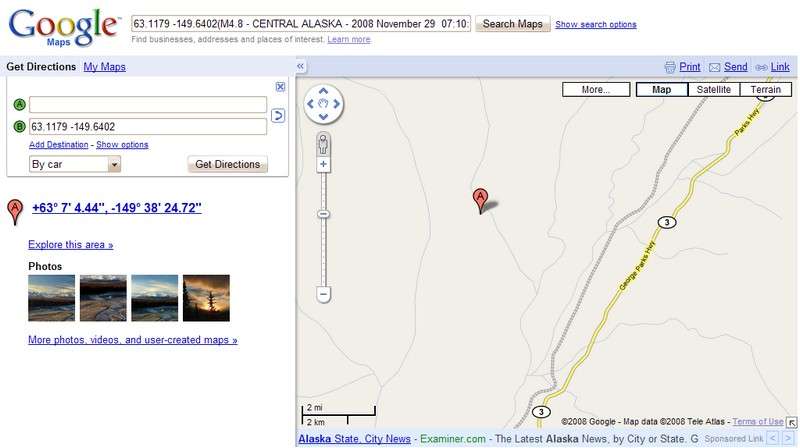Select the Map view button
Viewport: 800px width, 448px height.
tap(661, 89)
